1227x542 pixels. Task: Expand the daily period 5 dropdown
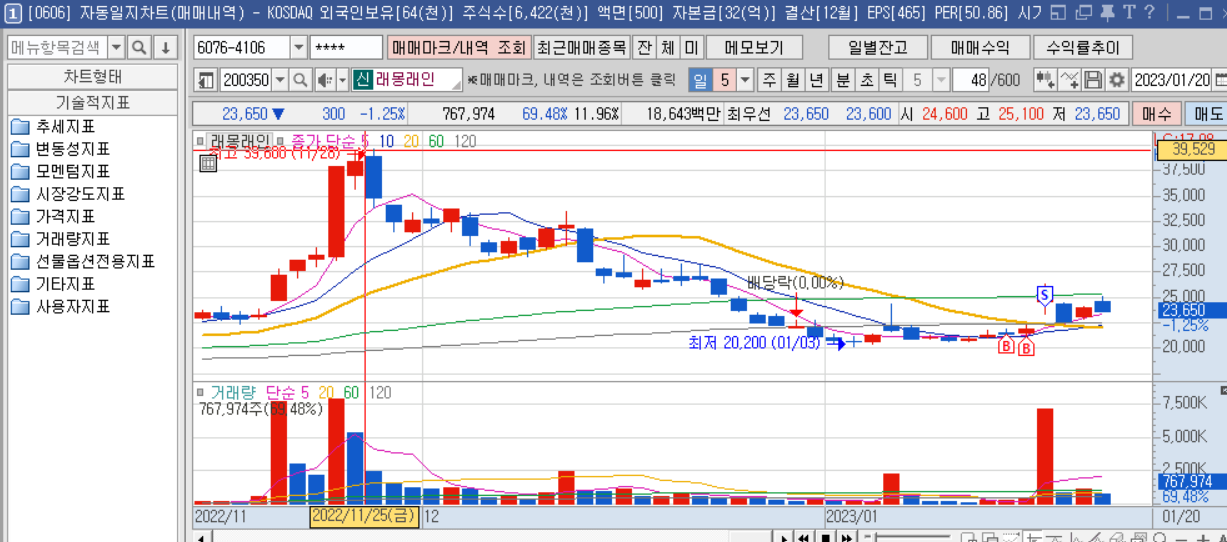pos(745,80)
